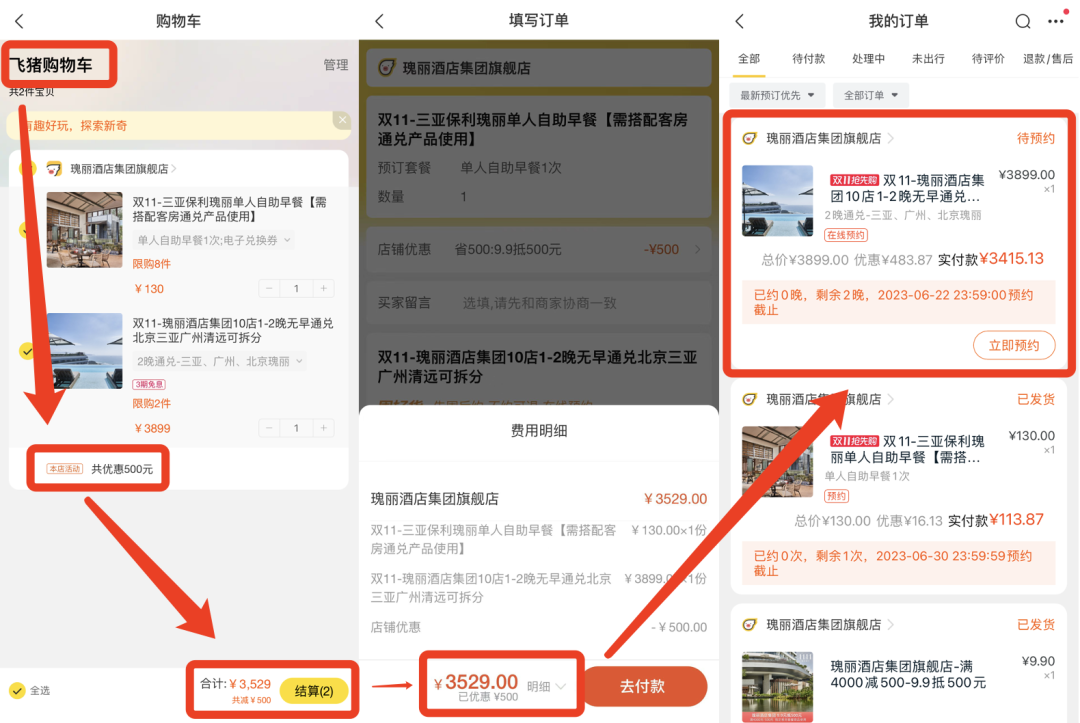Tap 本店活动 共优惠500元 row
1080x723 pixels.
tap(99, 469)
